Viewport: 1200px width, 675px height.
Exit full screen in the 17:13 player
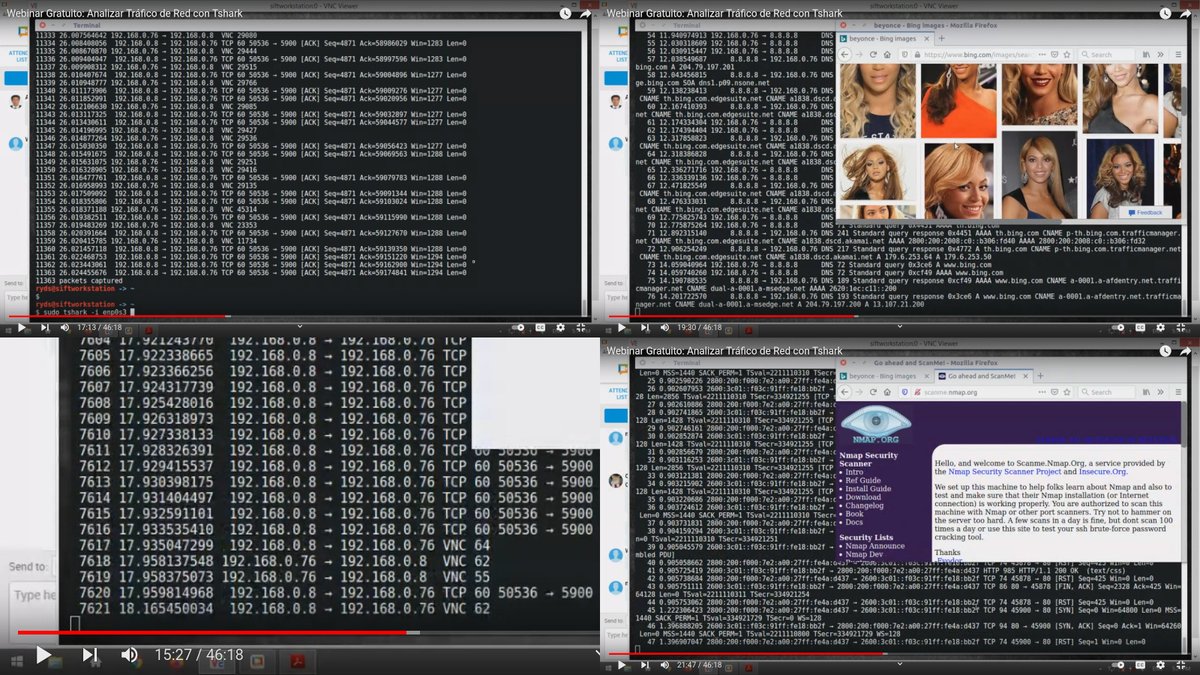pos(581,327)
